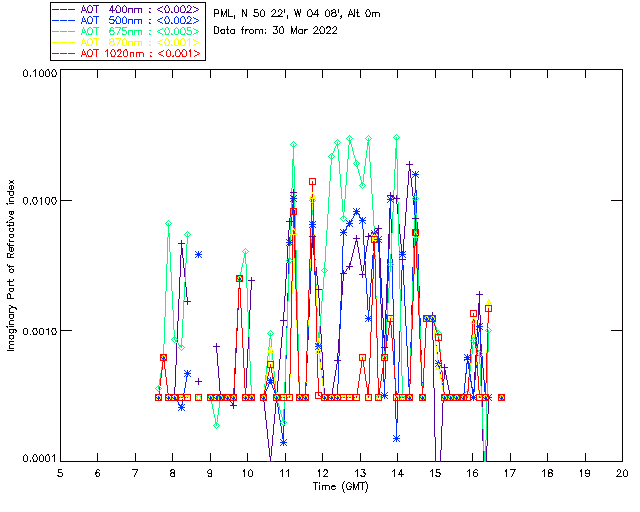The image size is (640, 512).
Task: Click the AOT 870nm legend entry
Action: [127, 42]
